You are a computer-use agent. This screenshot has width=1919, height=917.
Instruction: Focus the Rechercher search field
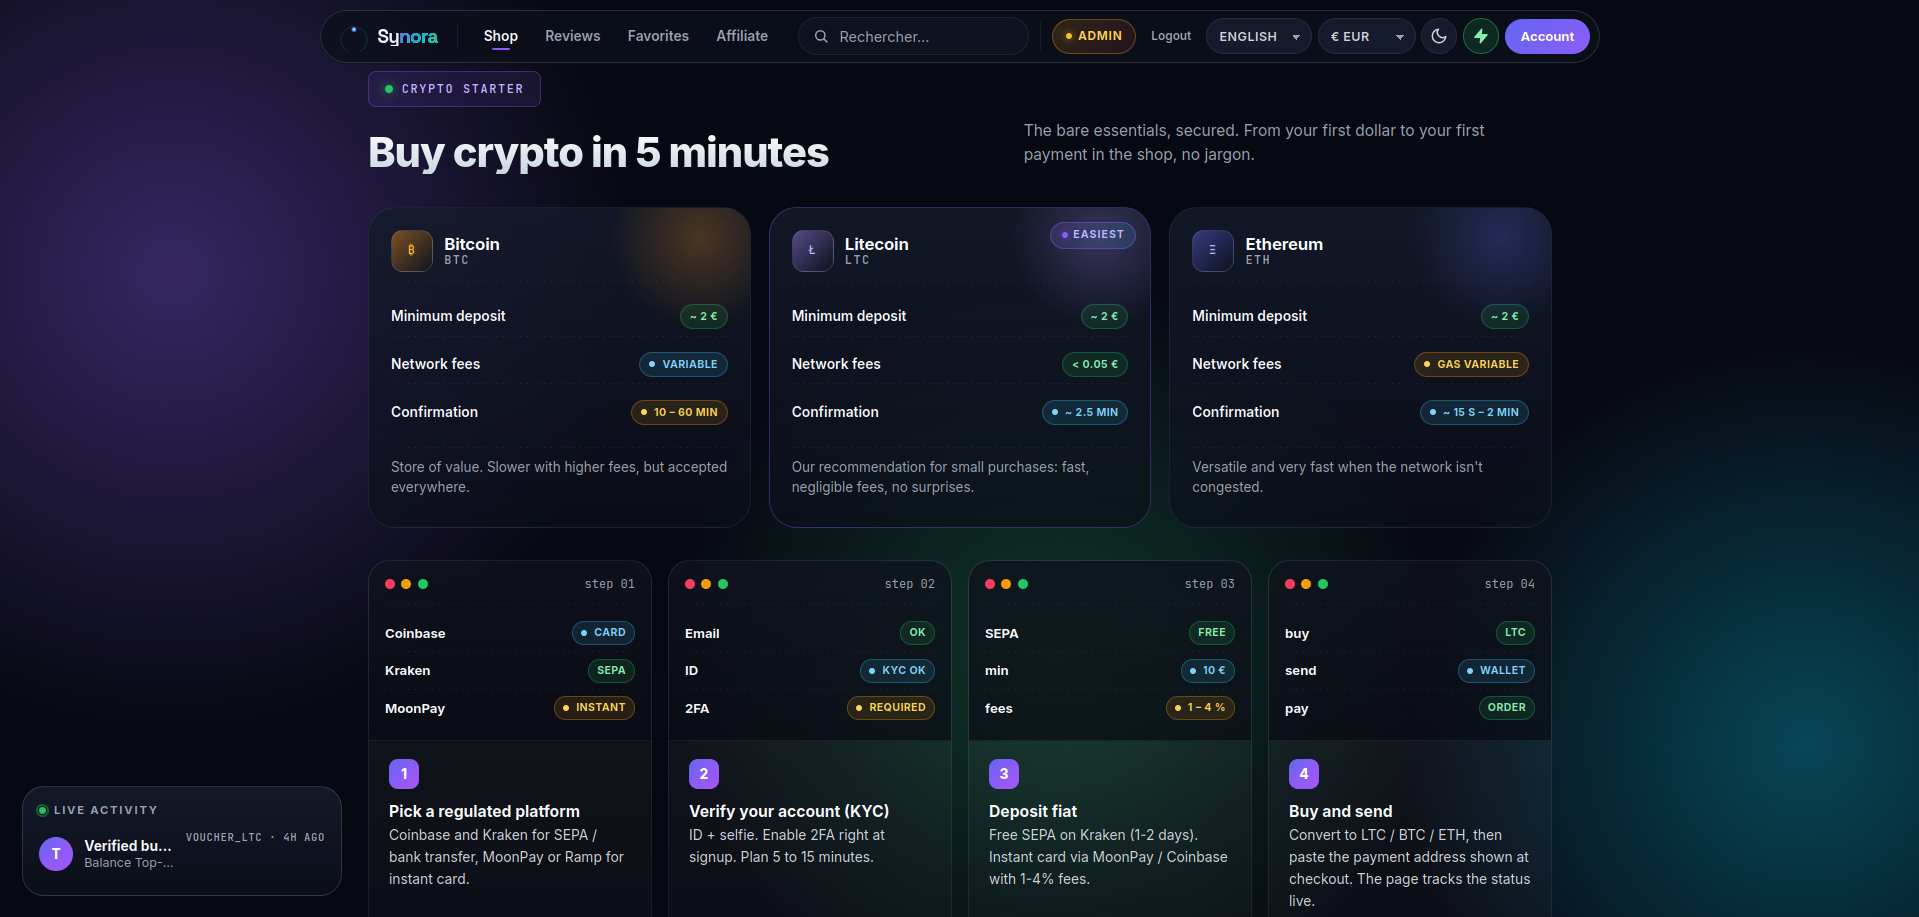pos(913,36)
